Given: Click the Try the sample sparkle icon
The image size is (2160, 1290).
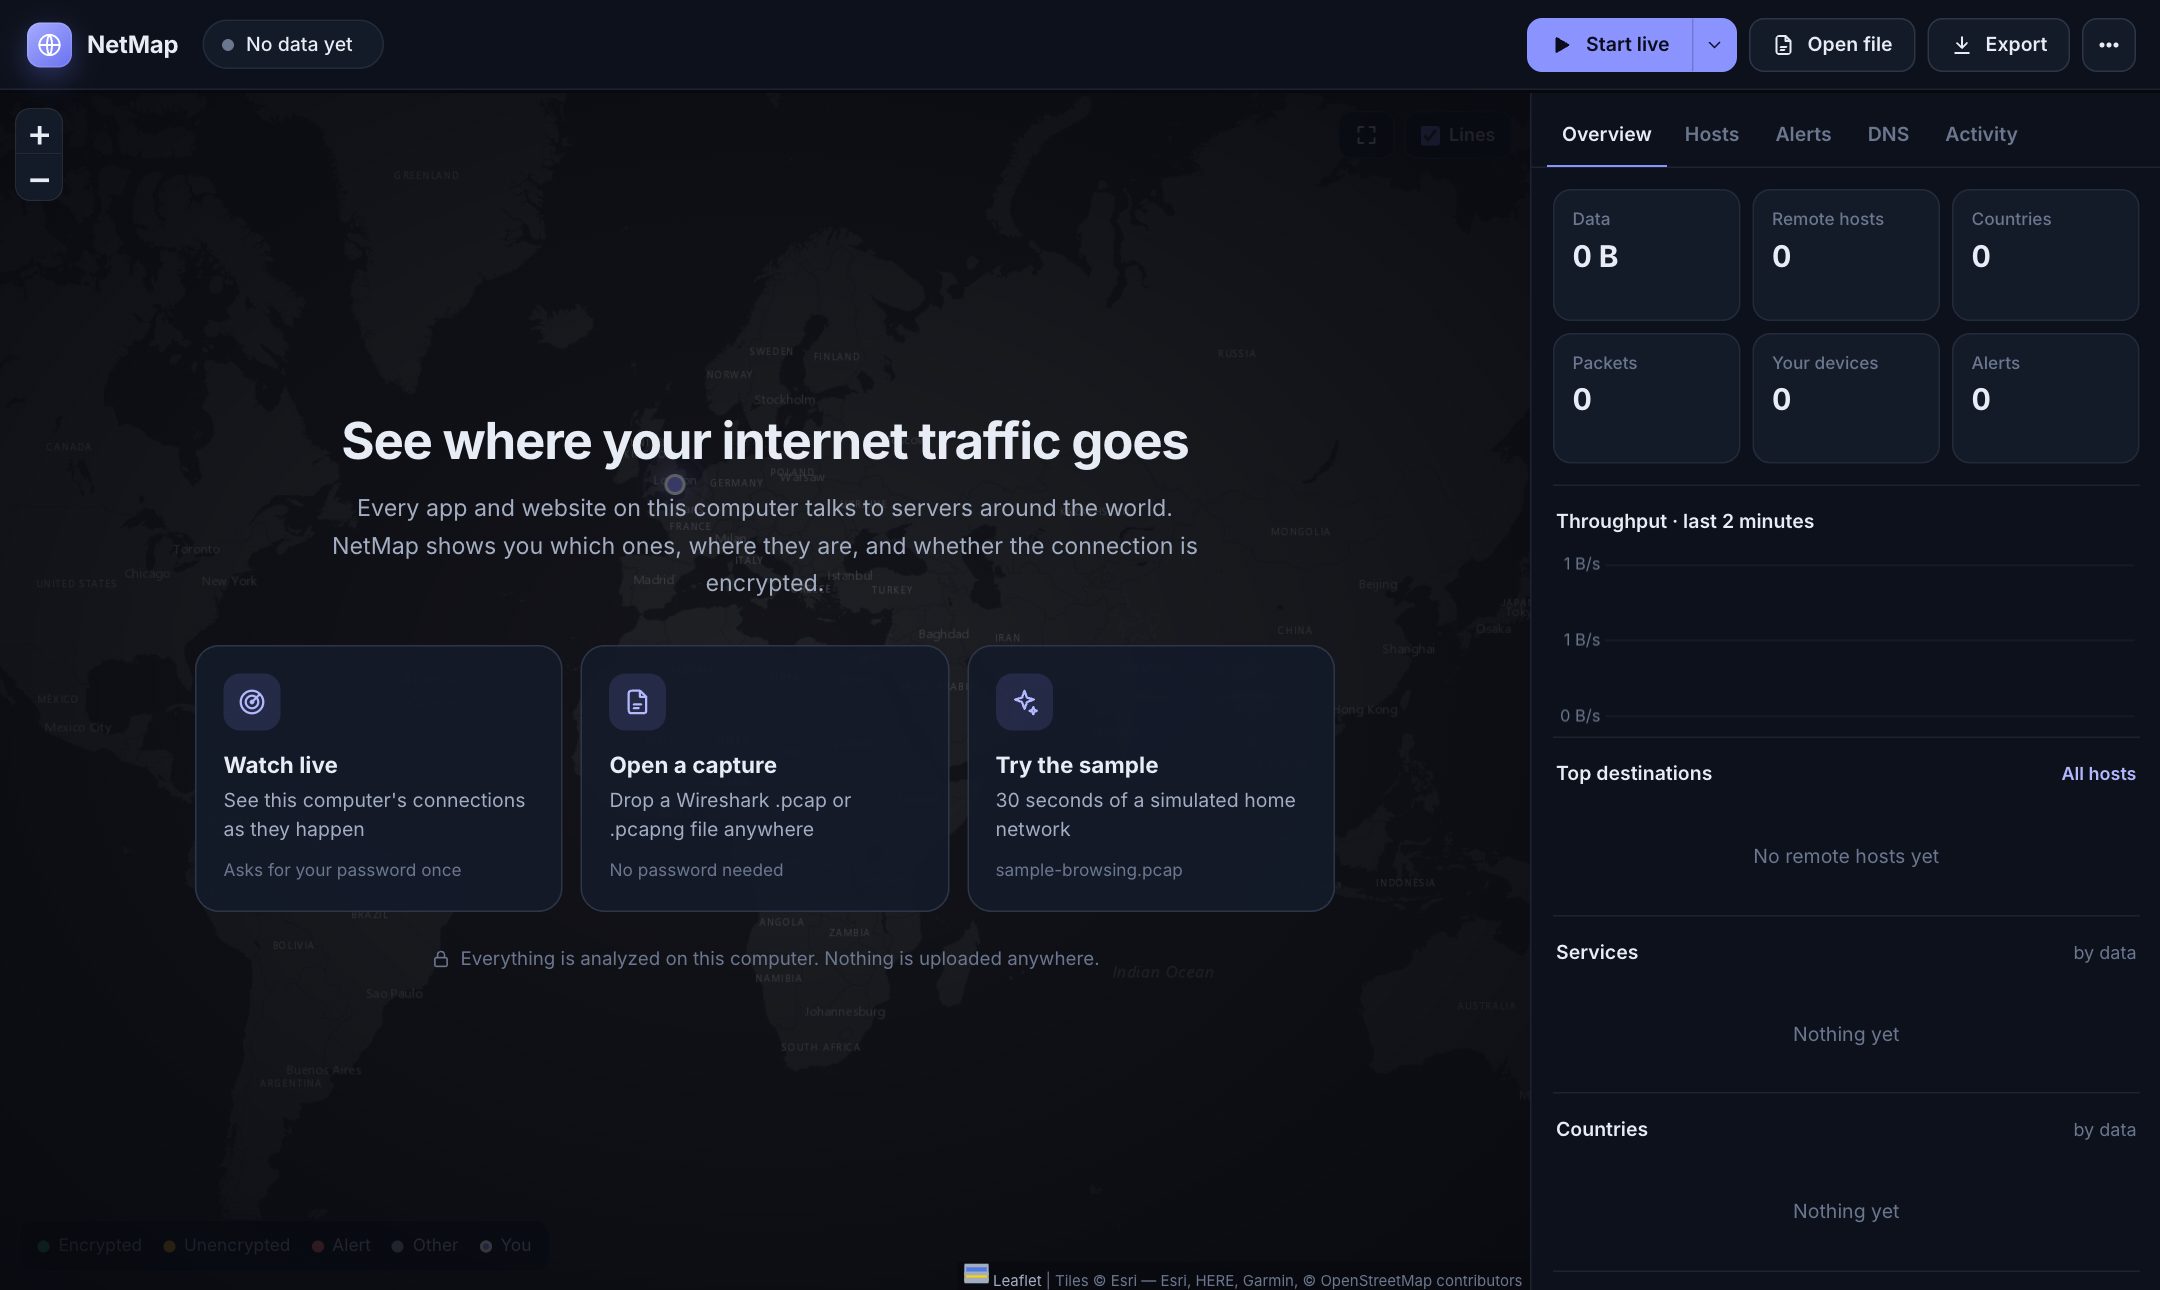Looking at the screenshot, I should 1024,702.
